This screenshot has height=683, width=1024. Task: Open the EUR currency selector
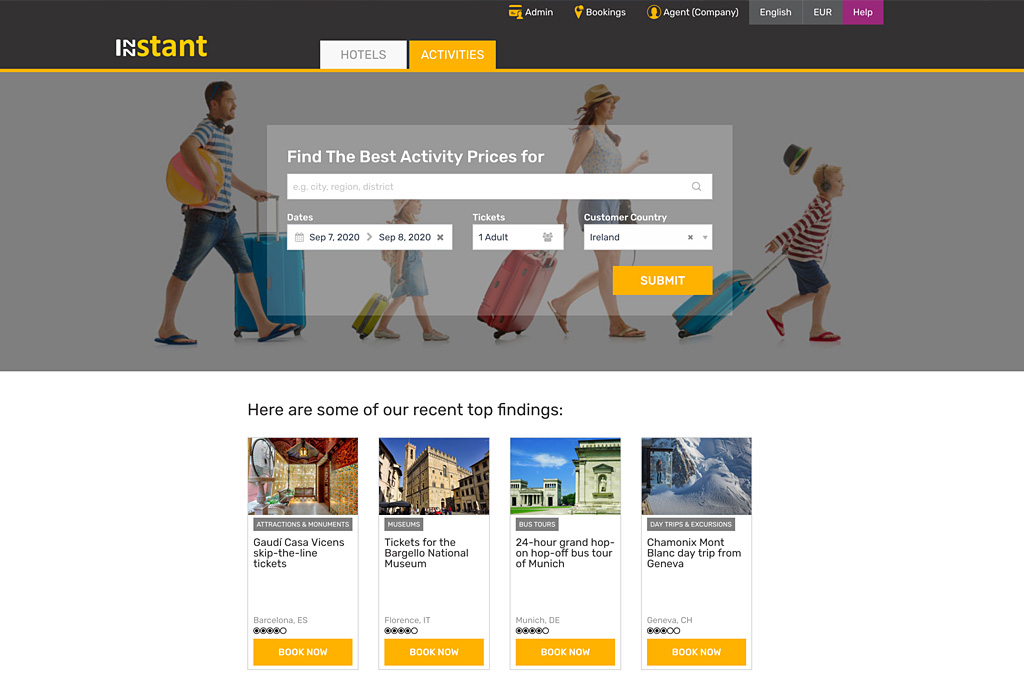click(x=822, y=12)
